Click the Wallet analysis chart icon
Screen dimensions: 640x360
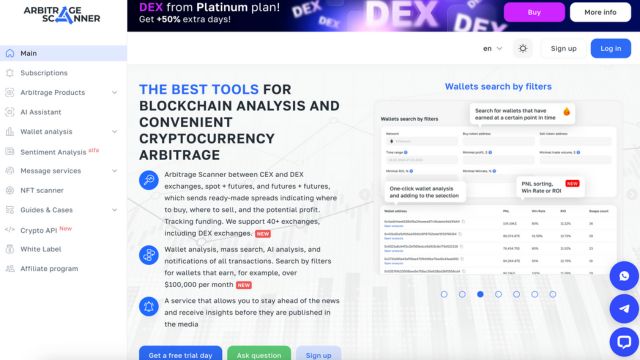pos(10,132)
